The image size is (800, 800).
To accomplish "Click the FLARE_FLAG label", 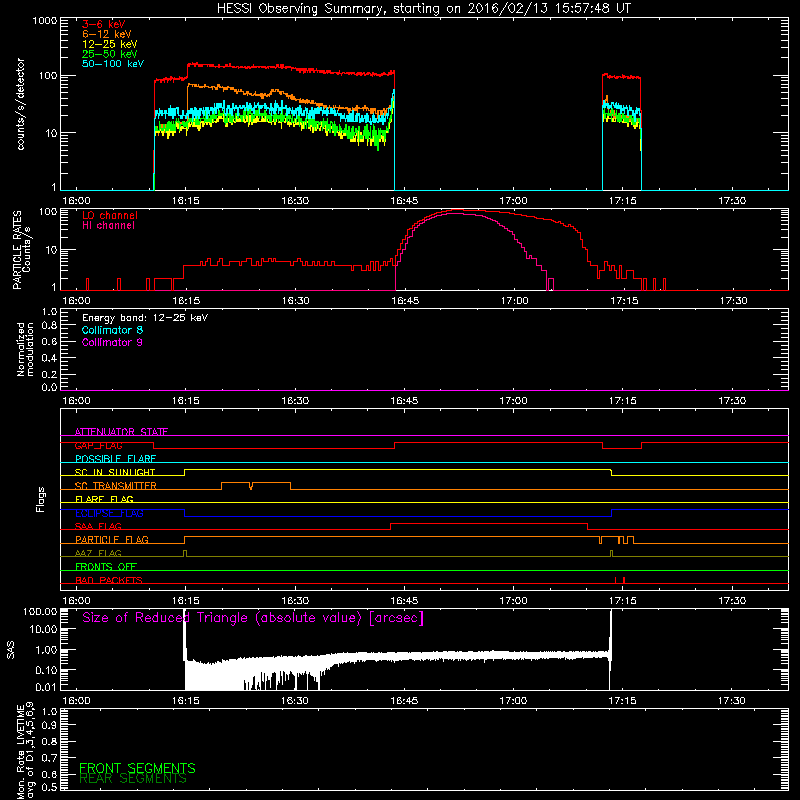I will (x=104, y=499).
